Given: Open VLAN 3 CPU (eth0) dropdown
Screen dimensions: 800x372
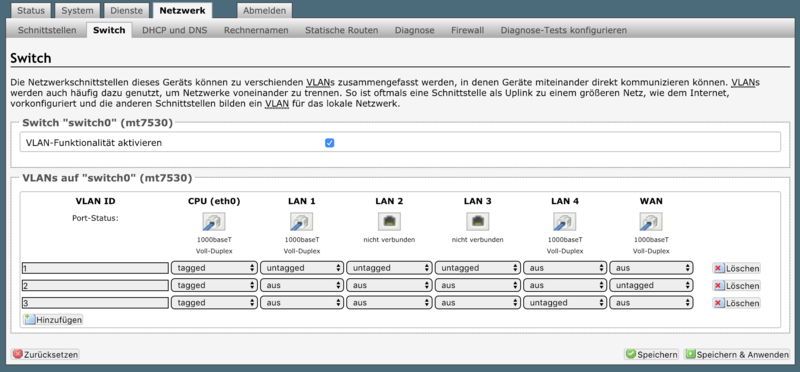Looking at the screenshot, I should [214, 303].
